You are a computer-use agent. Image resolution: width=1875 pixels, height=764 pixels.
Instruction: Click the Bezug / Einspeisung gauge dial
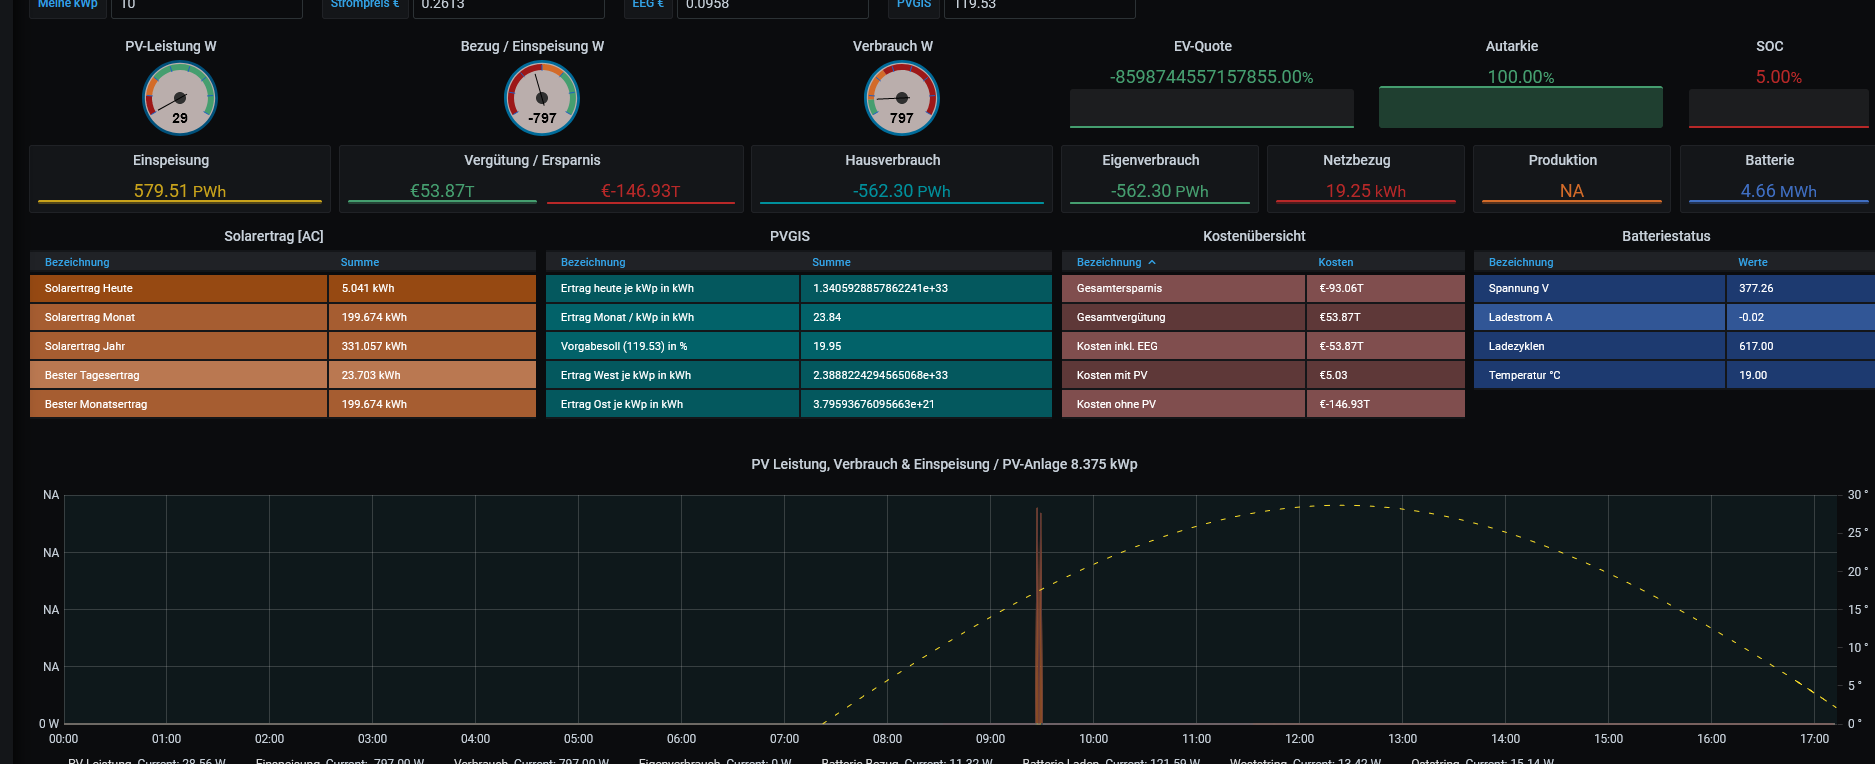click(541, 99)
